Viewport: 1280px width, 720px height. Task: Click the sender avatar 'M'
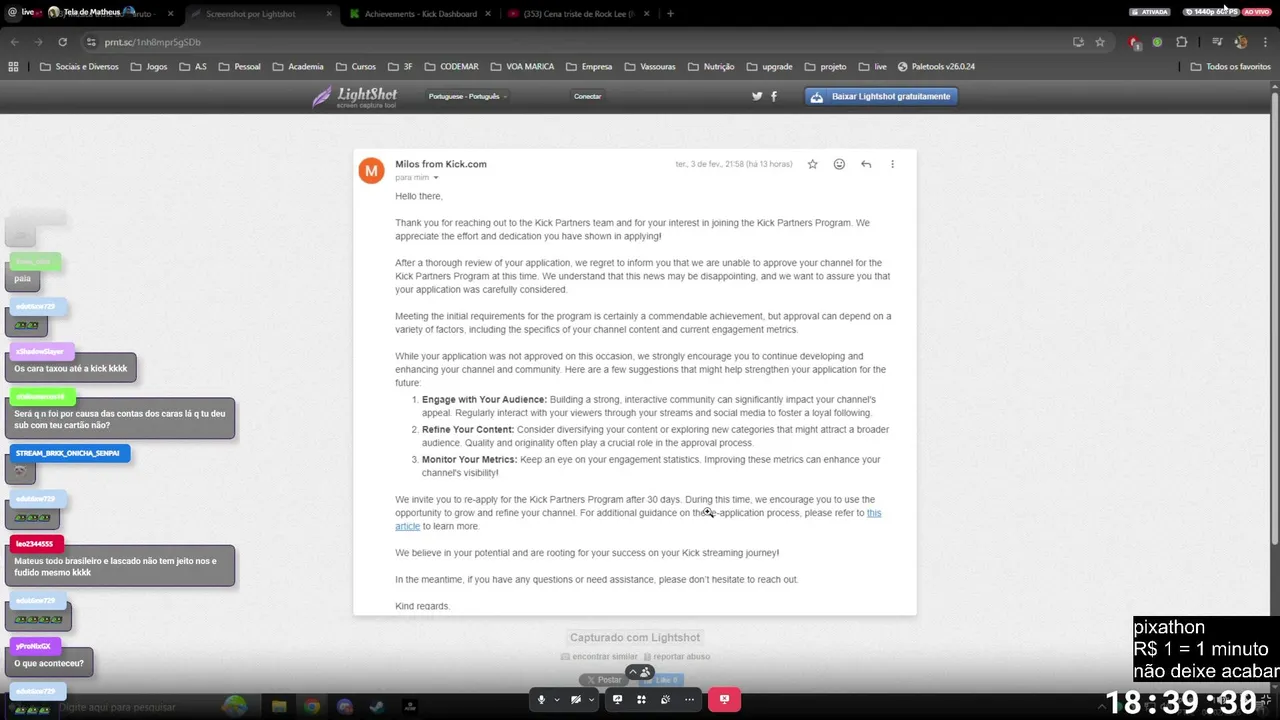371,170
